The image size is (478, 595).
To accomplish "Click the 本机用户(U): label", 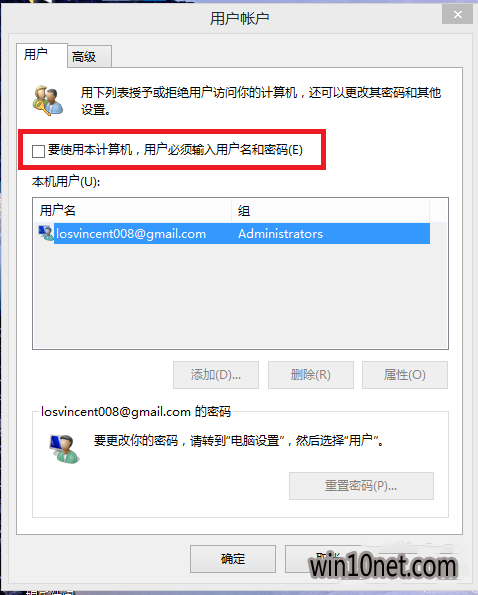I will pyautogui.click(x=66, y=182).
